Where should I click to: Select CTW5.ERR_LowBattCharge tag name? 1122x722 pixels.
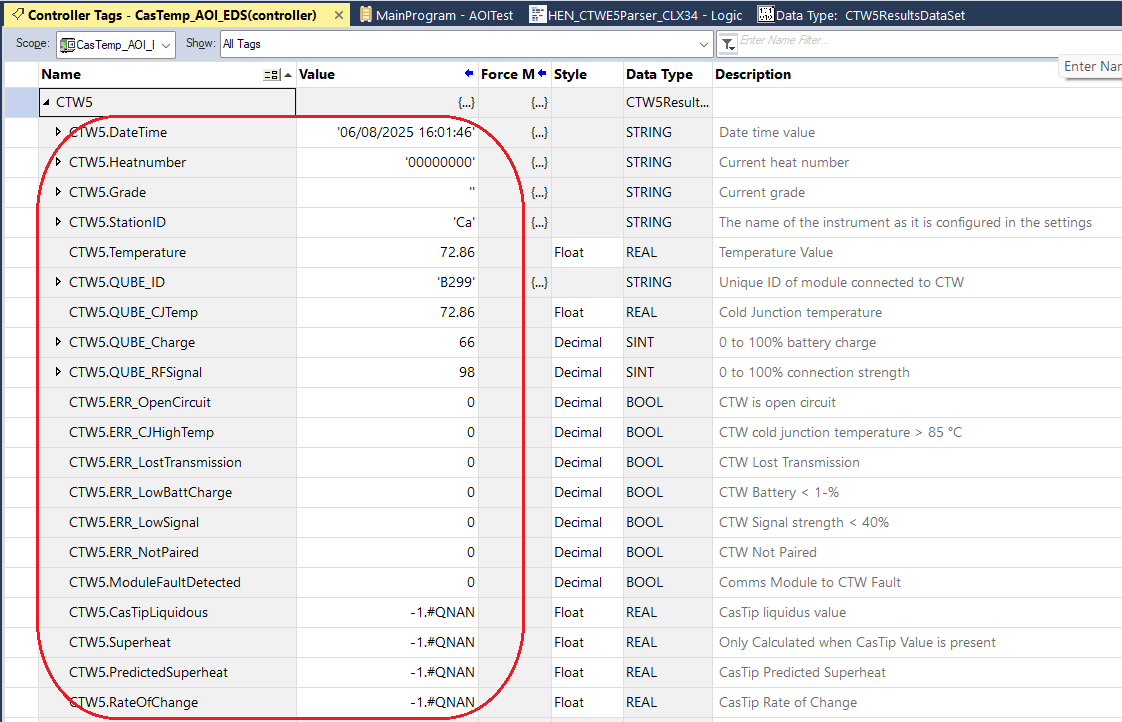click(150, 493)
